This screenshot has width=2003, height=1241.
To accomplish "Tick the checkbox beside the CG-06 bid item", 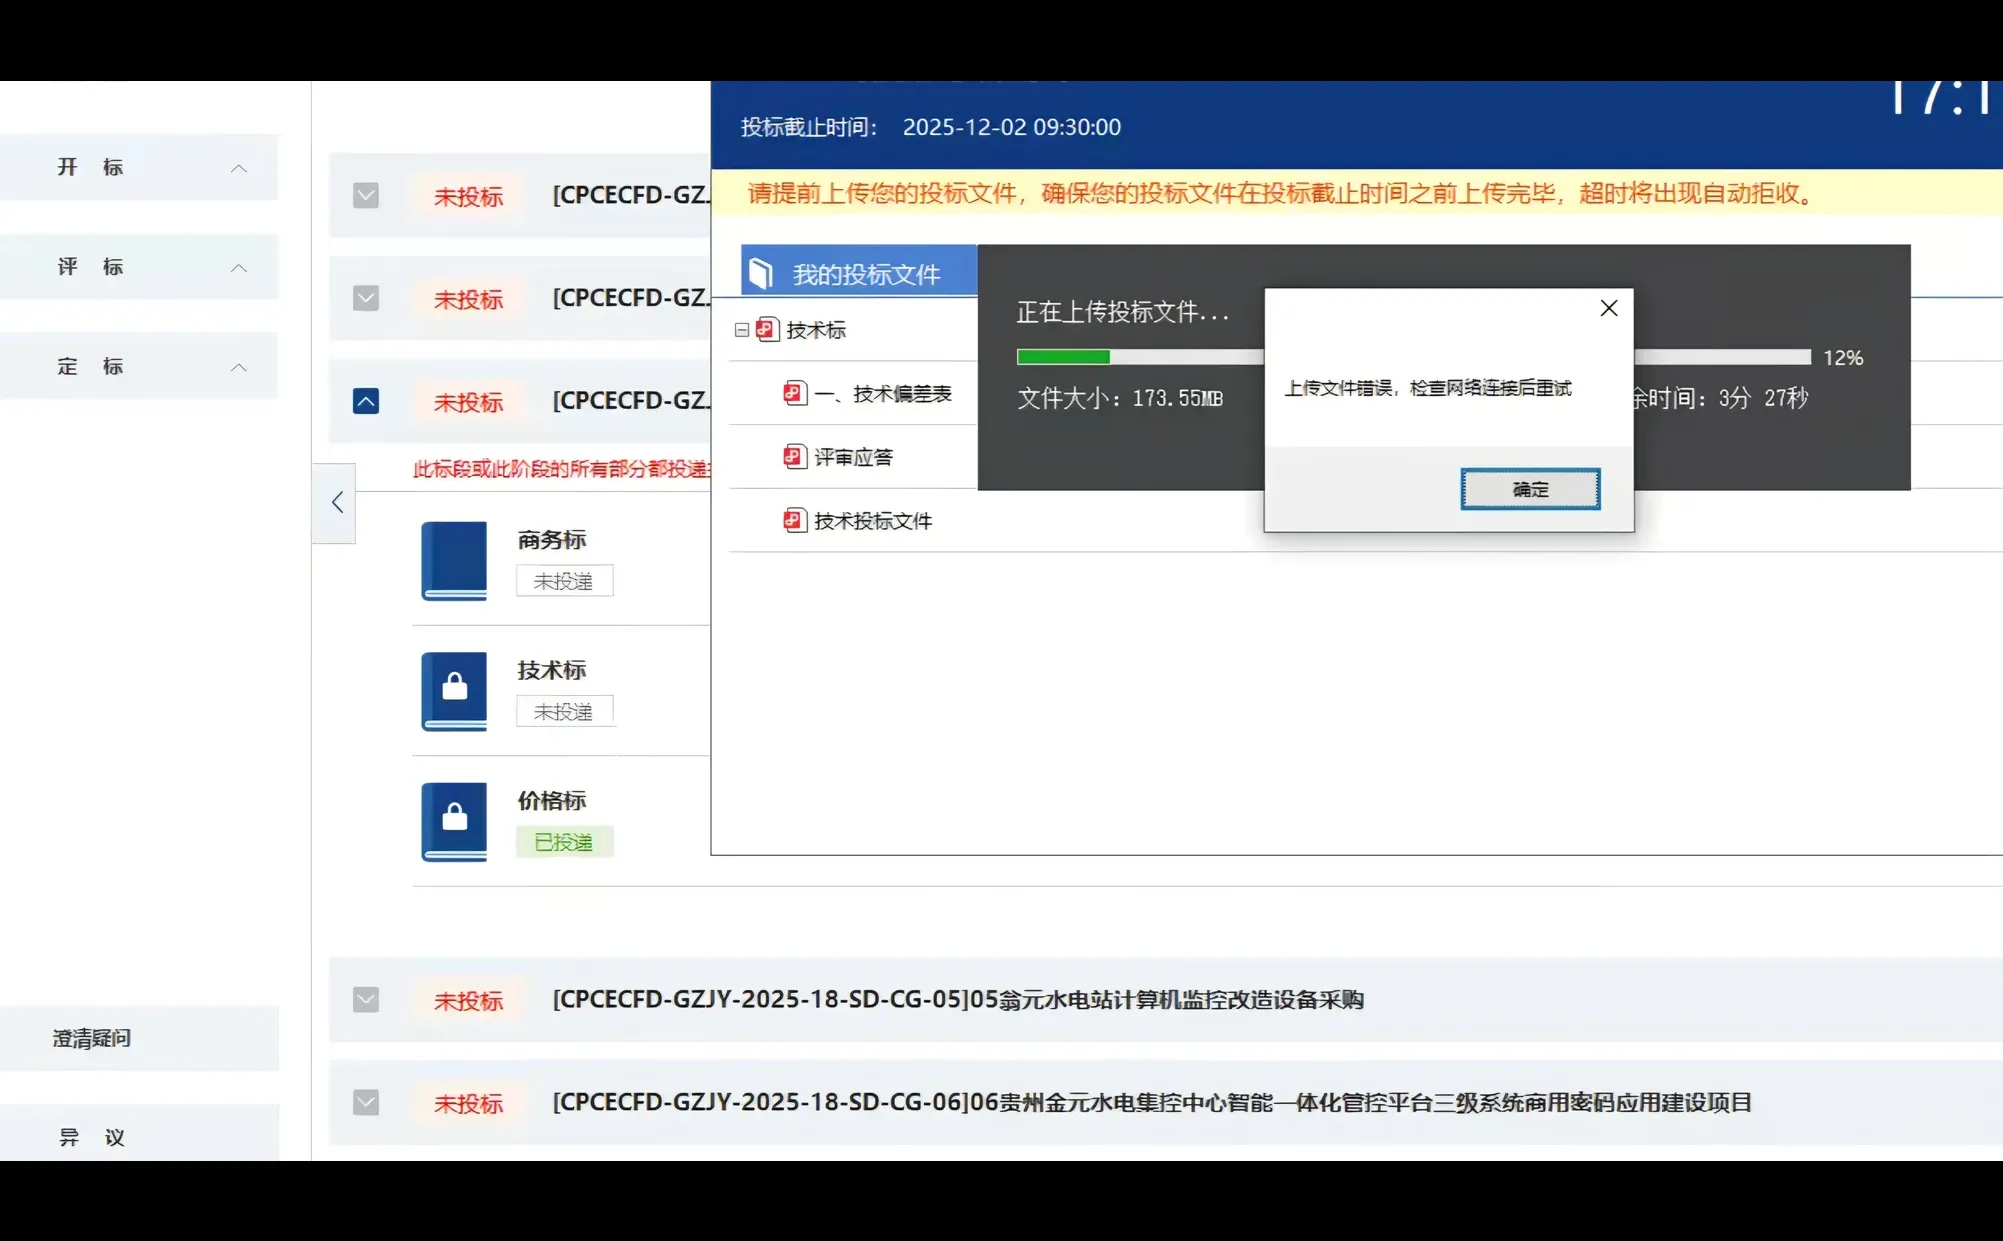I will click(x=366, y=1102).
